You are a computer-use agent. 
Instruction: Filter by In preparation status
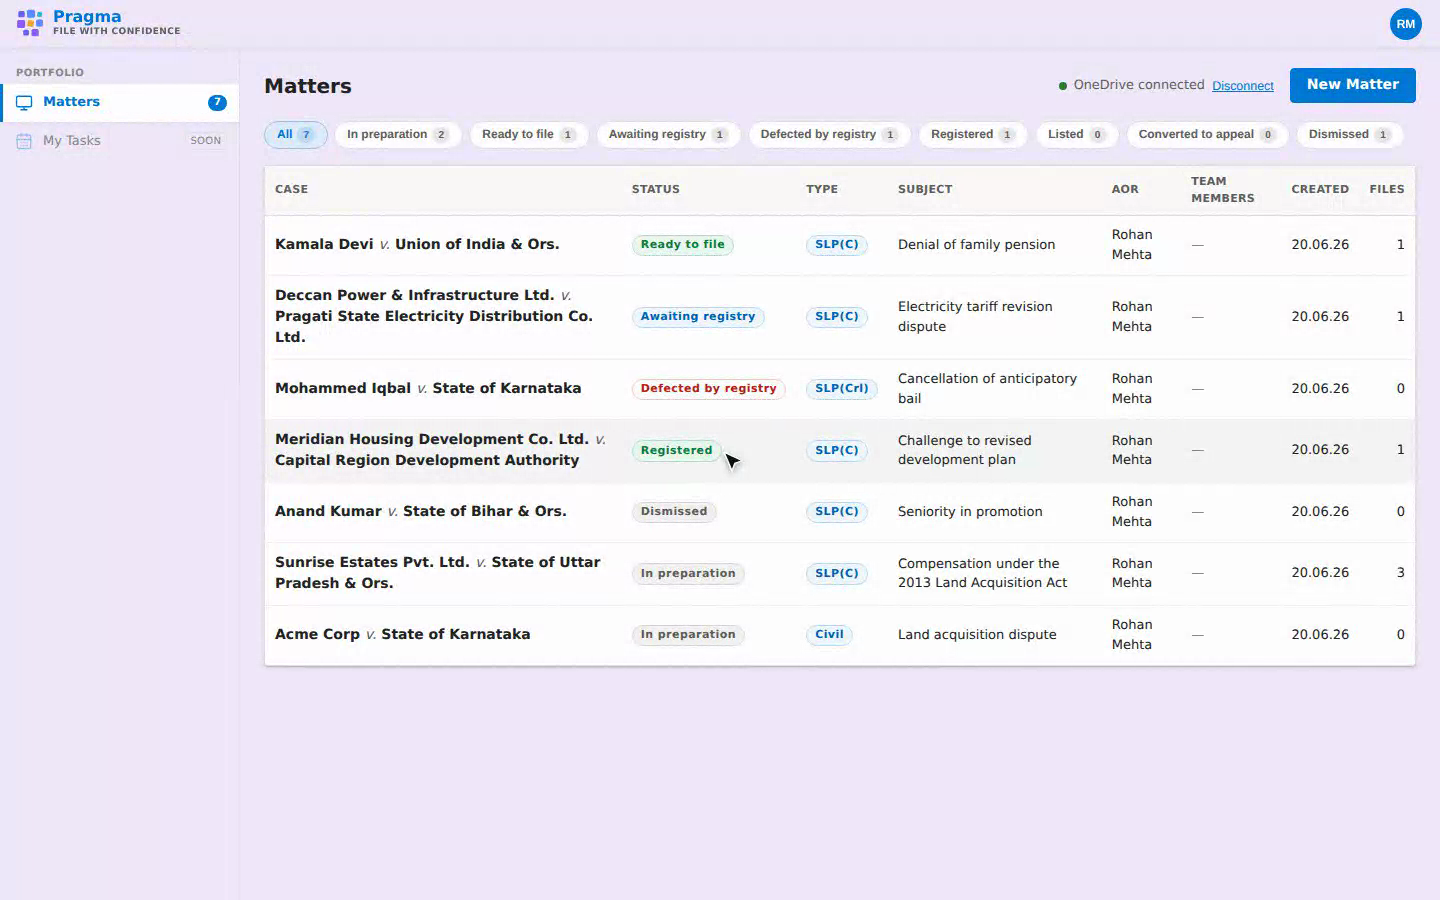398,135
